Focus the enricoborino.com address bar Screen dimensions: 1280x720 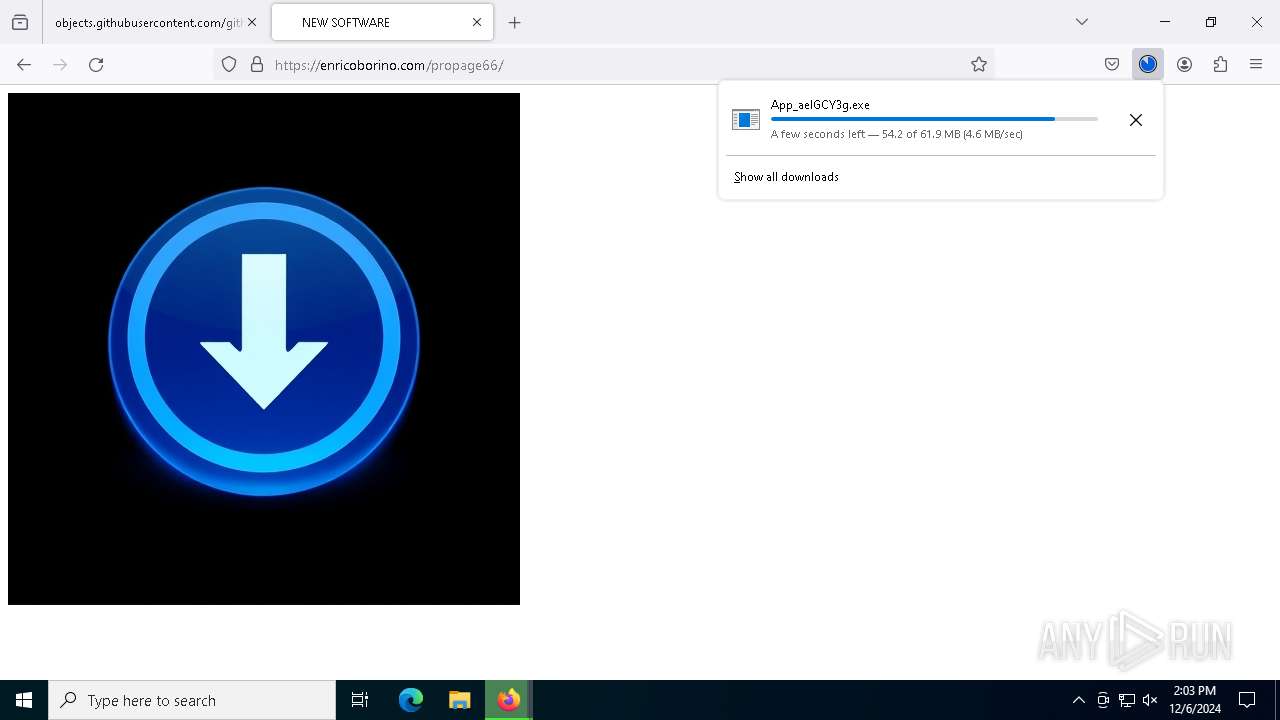click(x=604, y=64)
